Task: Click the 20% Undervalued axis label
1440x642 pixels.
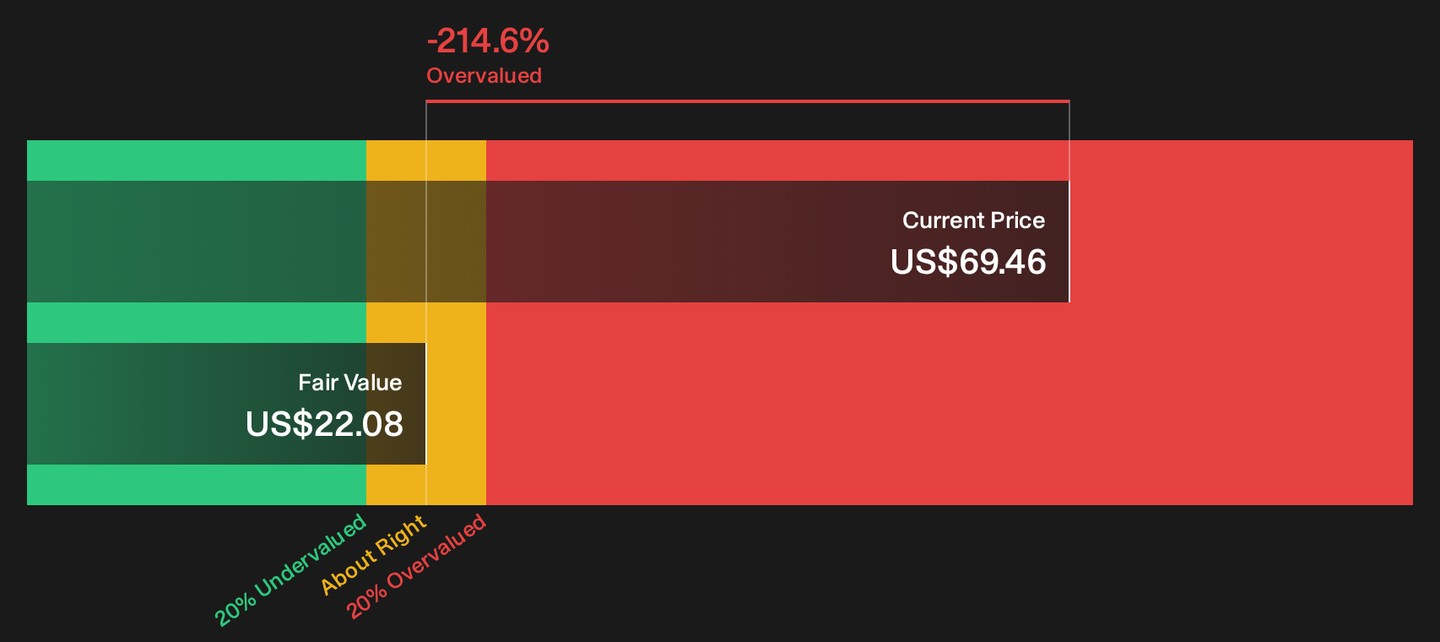Action: pyautogui.click(x=291, y=571)
